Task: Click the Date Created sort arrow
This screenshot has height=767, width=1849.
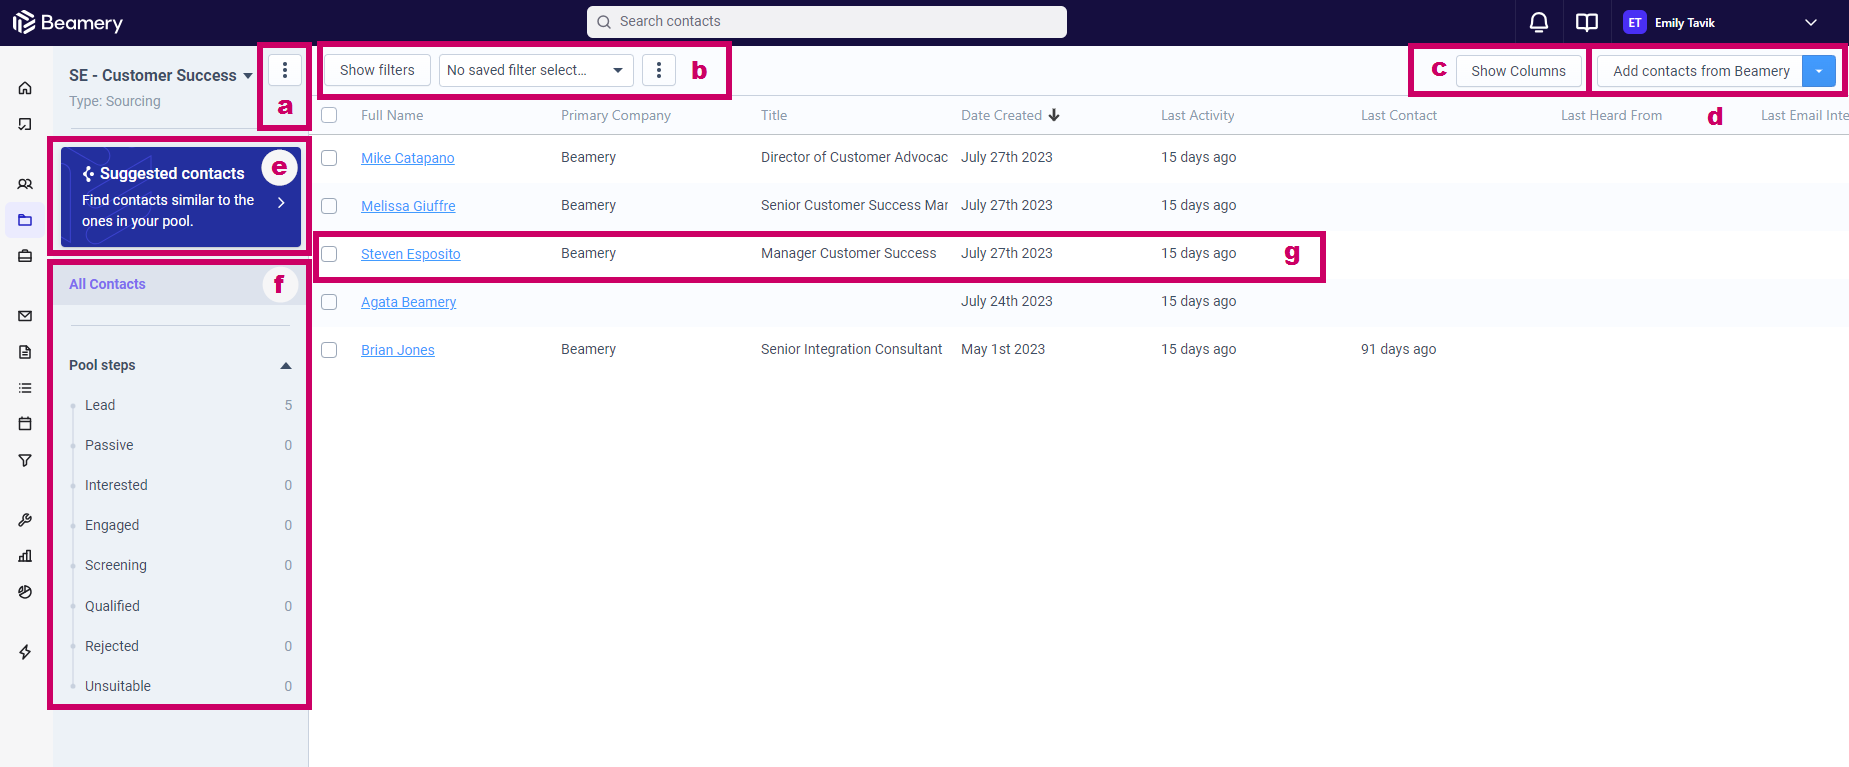Action: 1054,115
